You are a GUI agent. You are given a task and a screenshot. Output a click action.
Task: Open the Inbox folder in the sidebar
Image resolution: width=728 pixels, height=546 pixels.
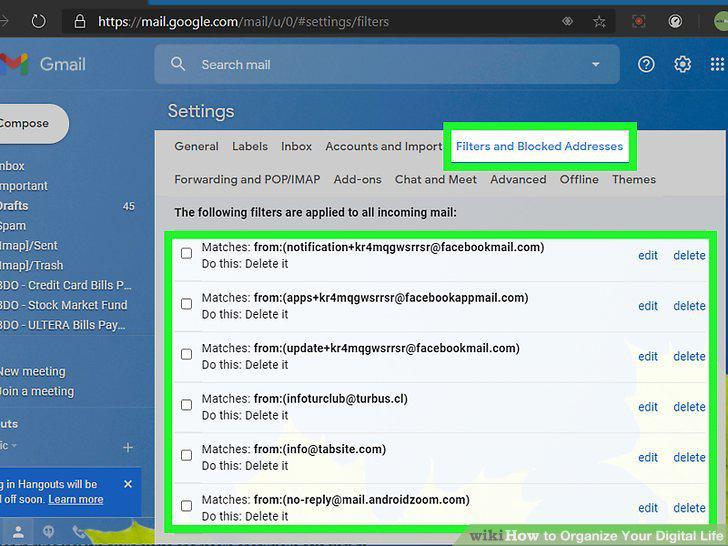13,166
